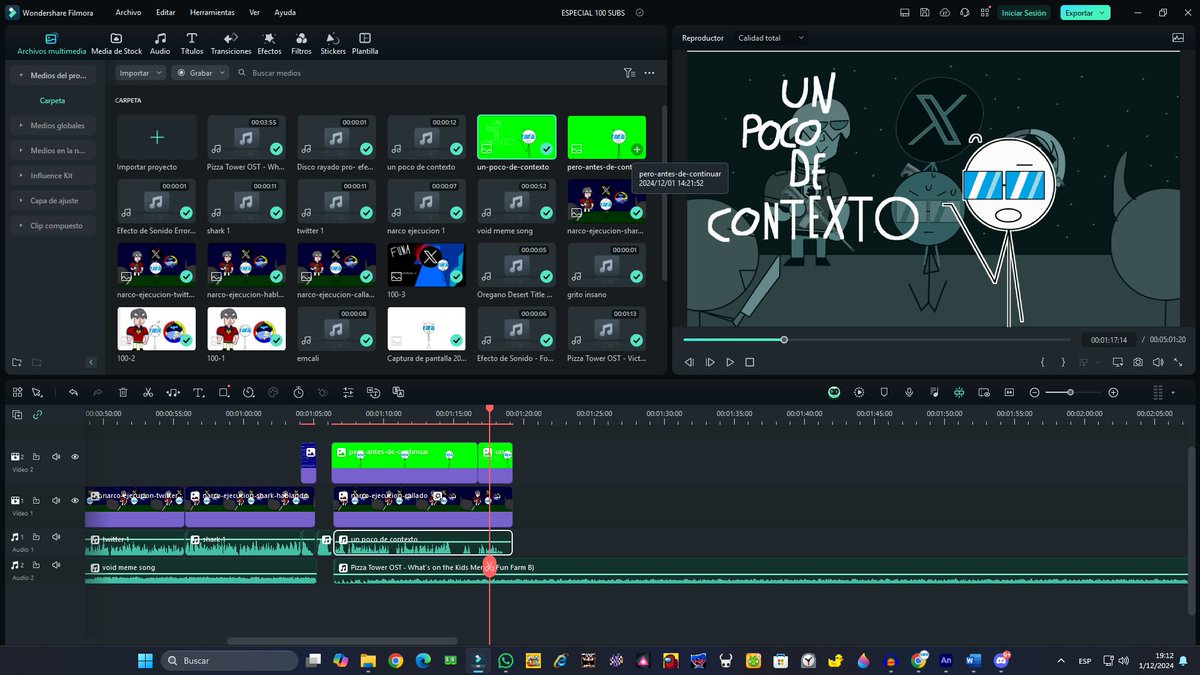
Task: Click Iniciar Sesión button
Action: pos(1024,12)
